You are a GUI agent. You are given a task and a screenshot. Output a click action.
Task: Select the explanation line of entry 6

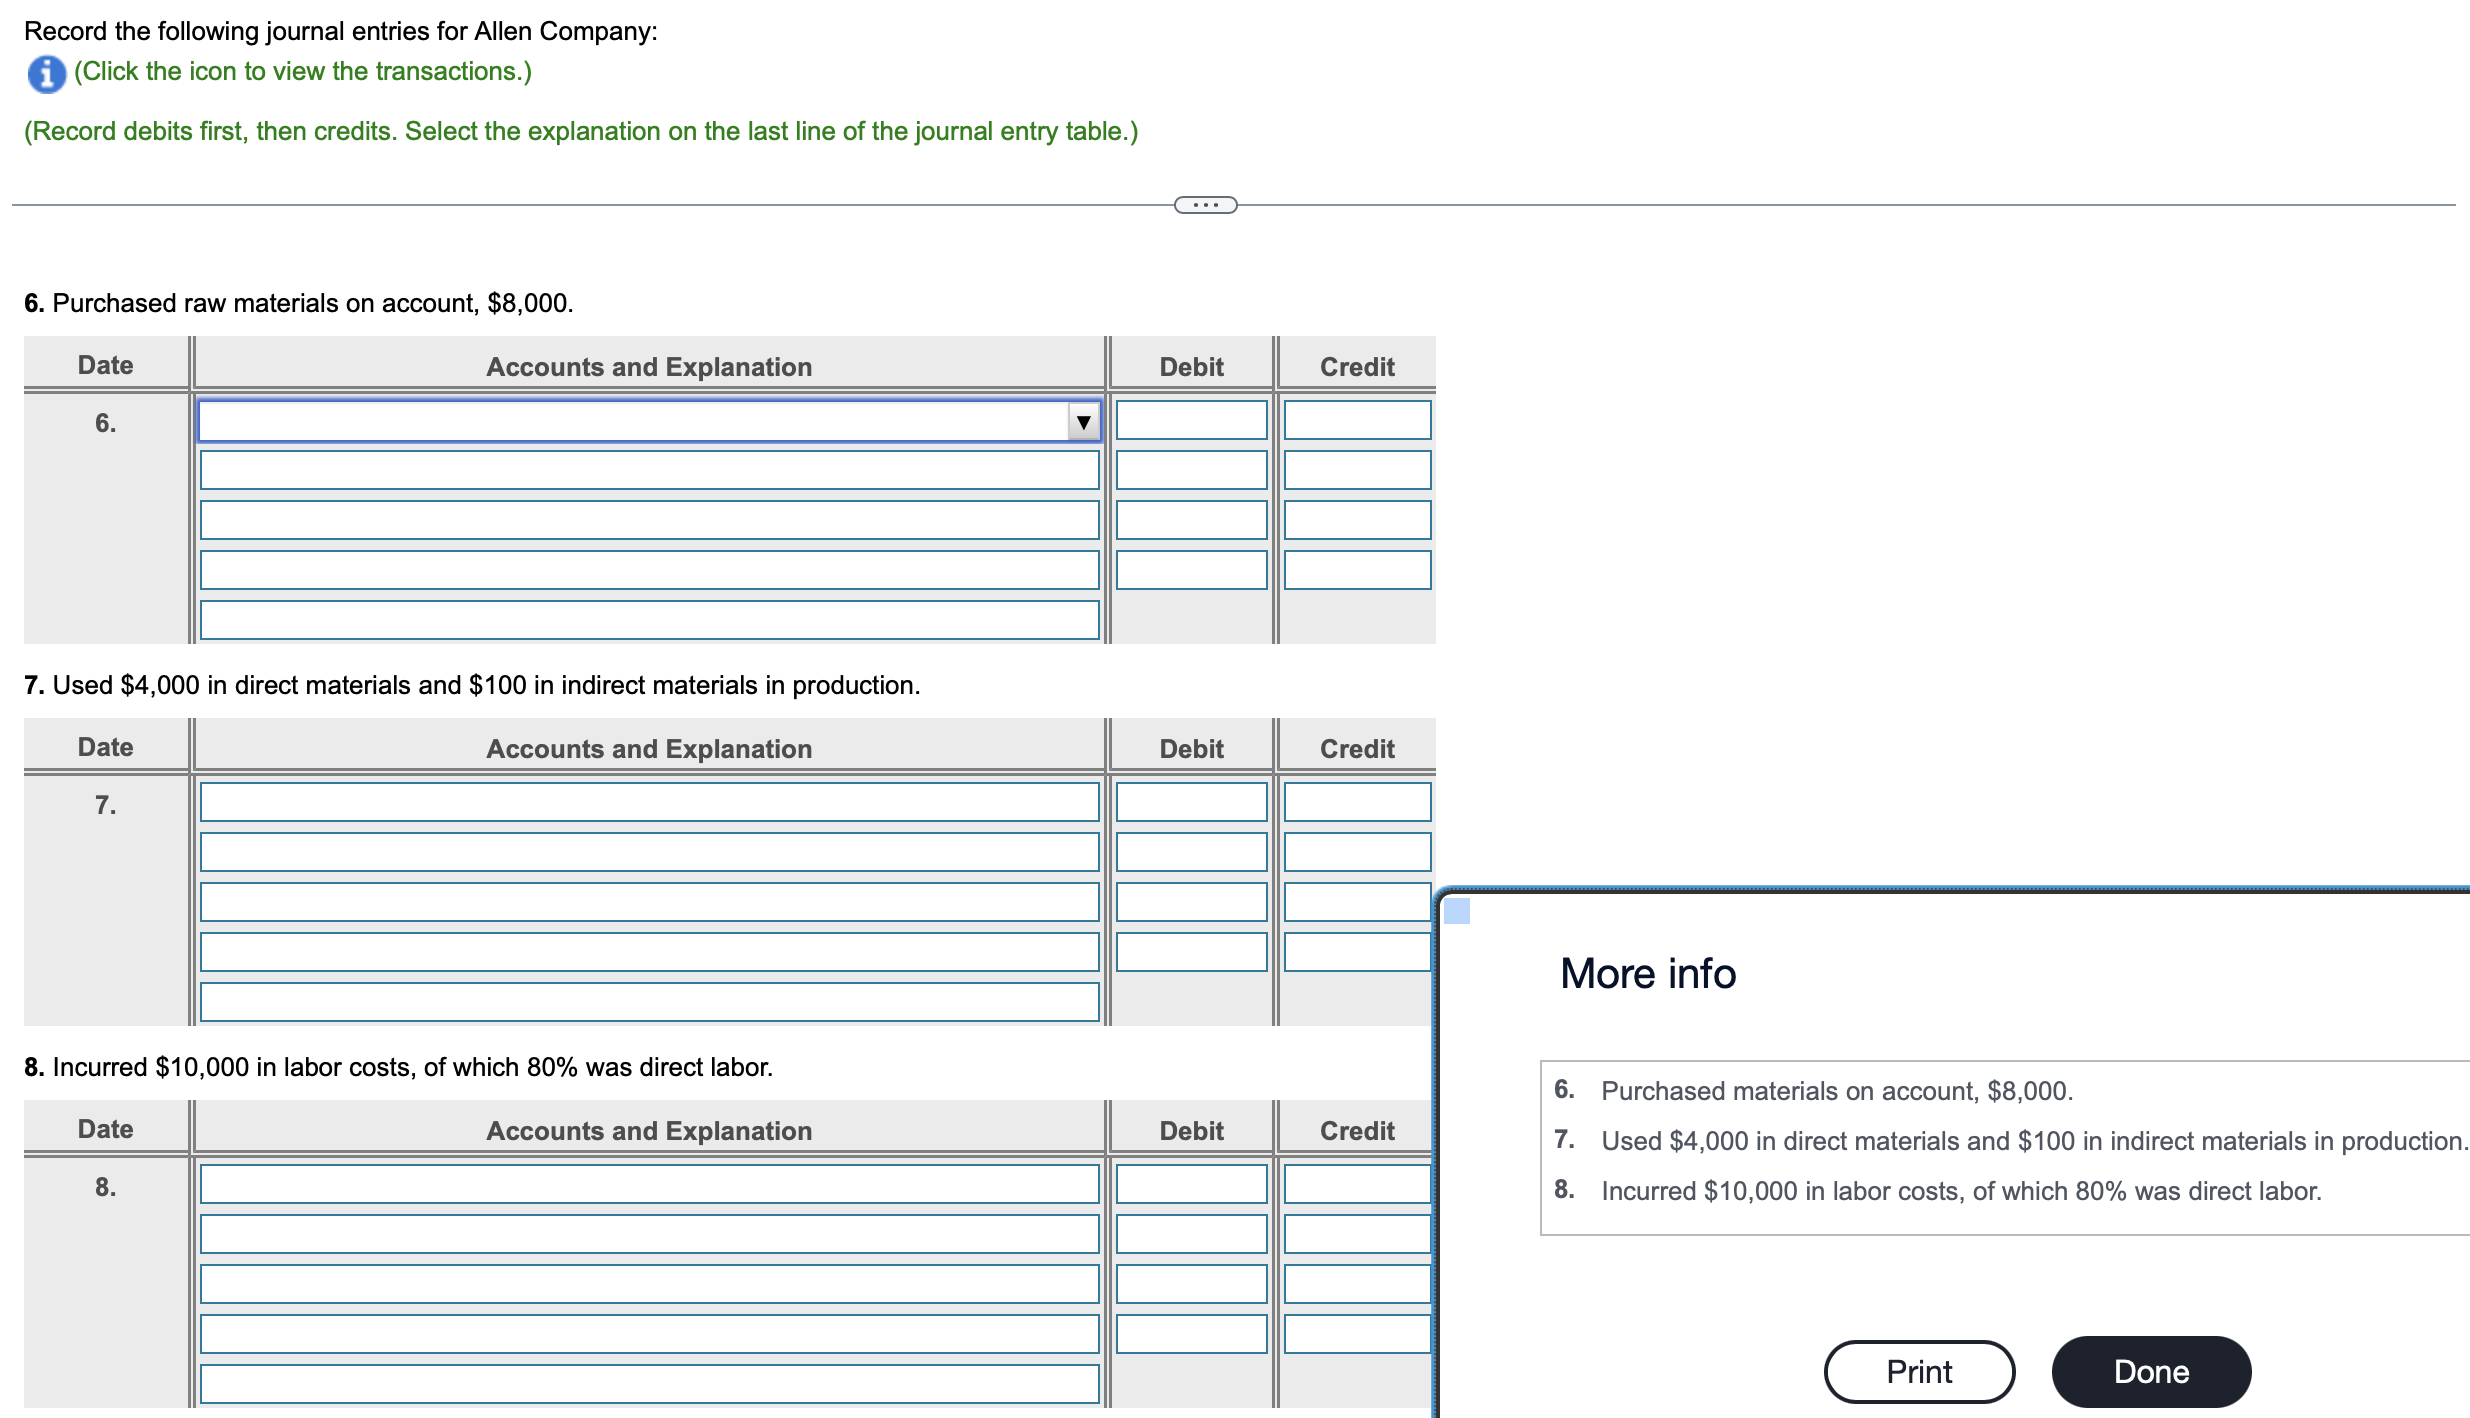649,620
